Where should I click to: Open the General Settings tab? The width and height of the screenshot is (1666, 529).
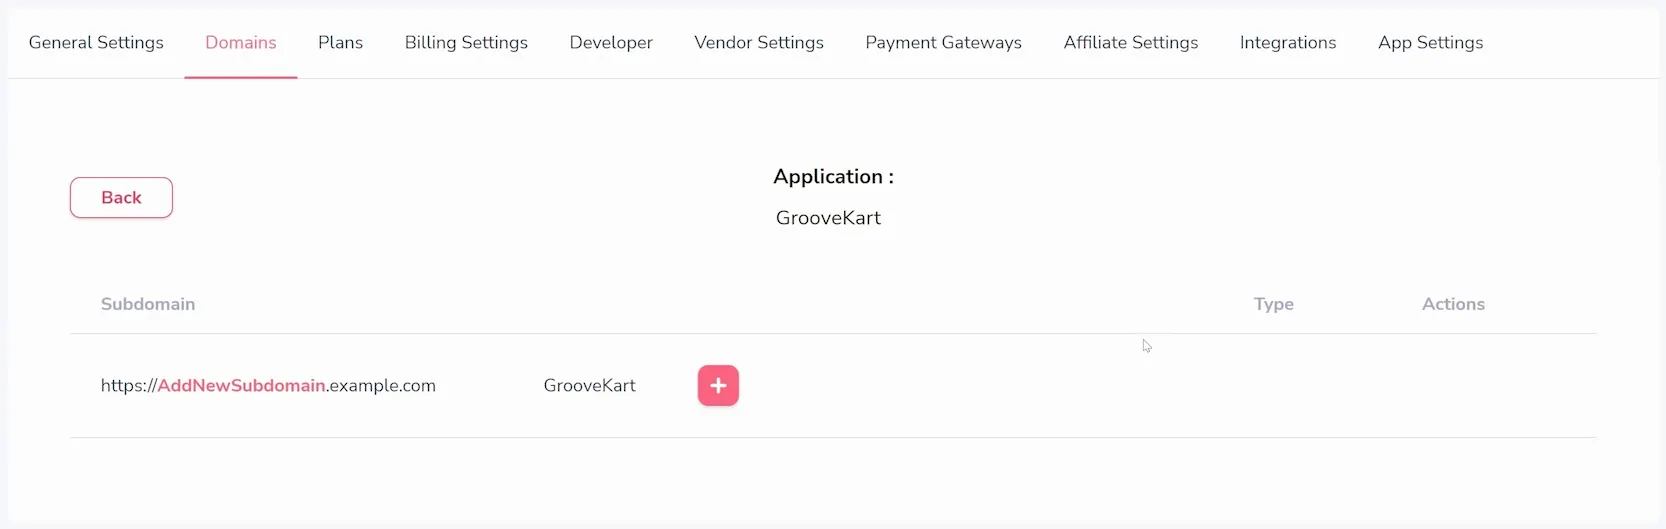96,42
